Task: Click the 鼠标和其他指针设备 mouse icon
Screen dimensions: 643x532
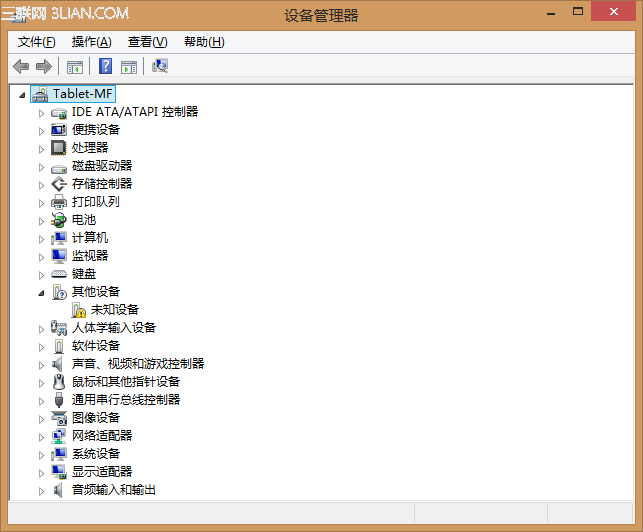Action: (x=59, y=382)
